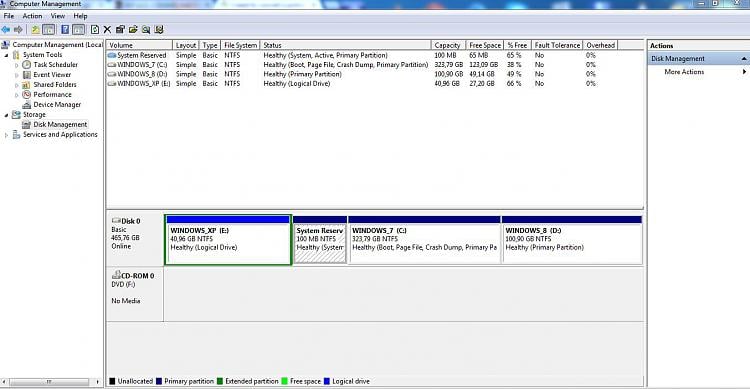Select the WINDOWS_XP (E:) partition block
The height and width of the screenshot is (389, 750).
pyautogui.click(x=228, y=239)
